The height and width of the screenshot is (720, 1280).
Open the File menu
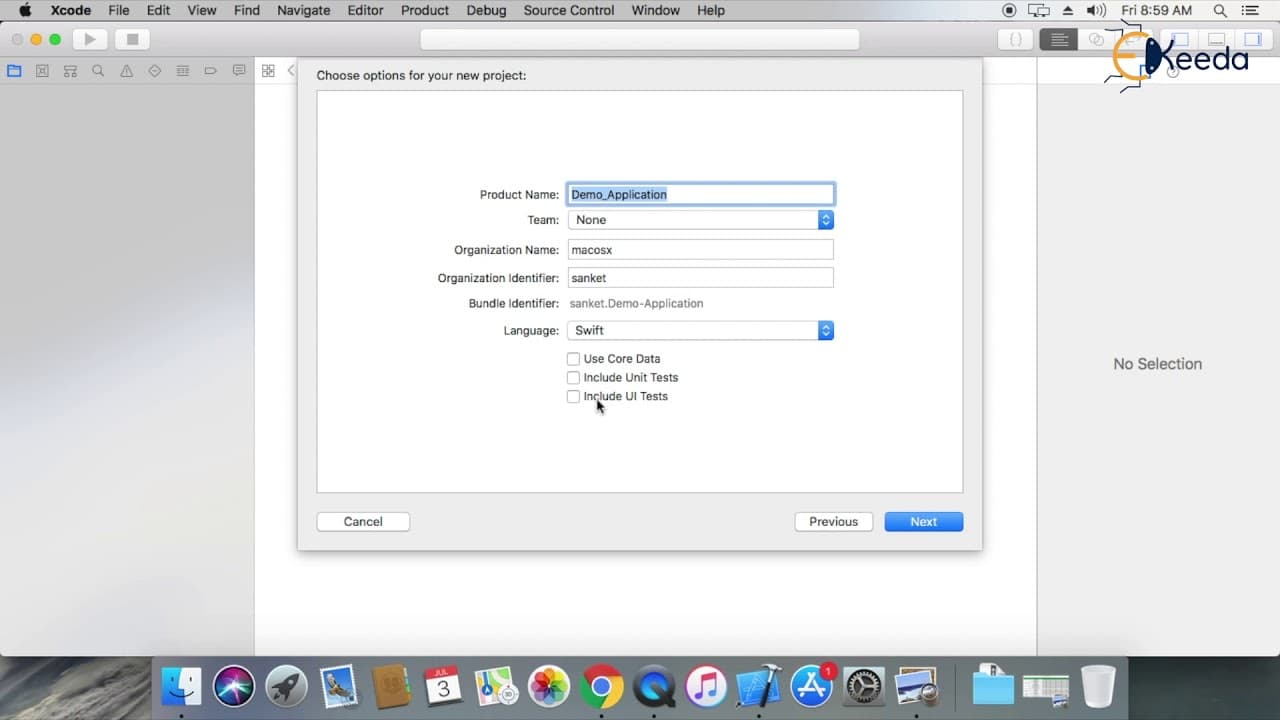click(119, 10)
